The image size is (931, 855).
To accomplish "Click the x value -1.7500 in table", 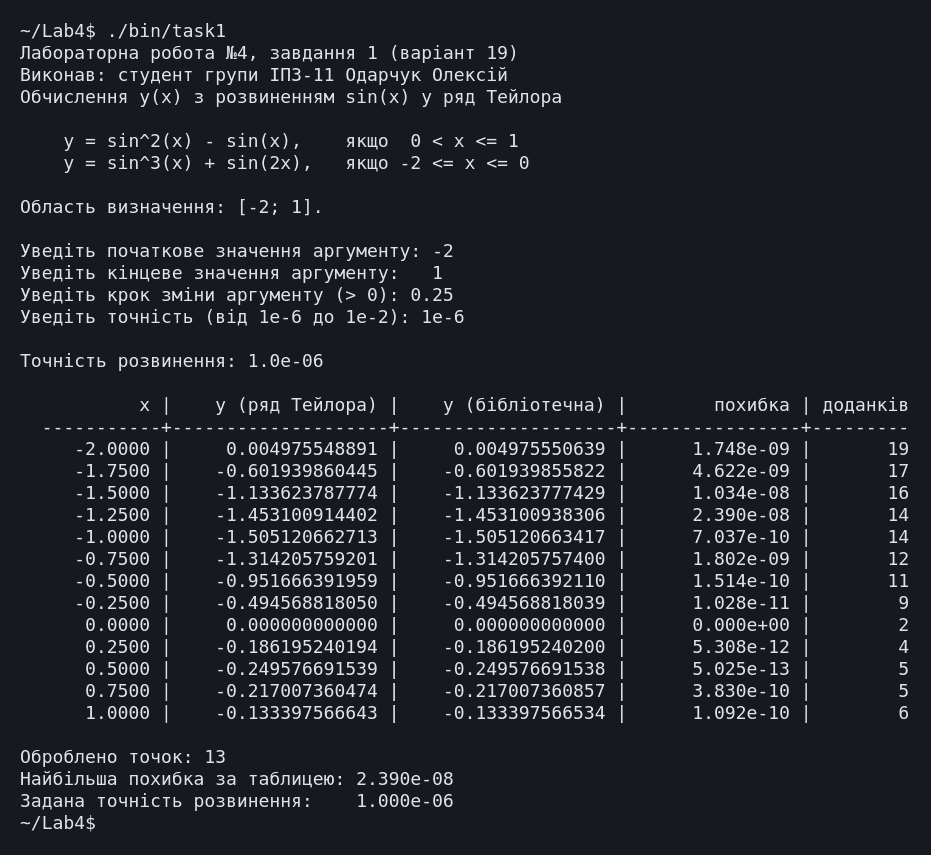I will click(x=112, y=471).
